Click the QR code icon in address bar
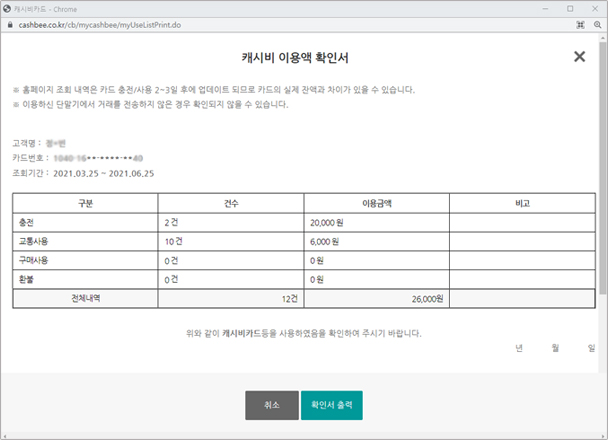 pyautogui.click(x=580, y=25)
